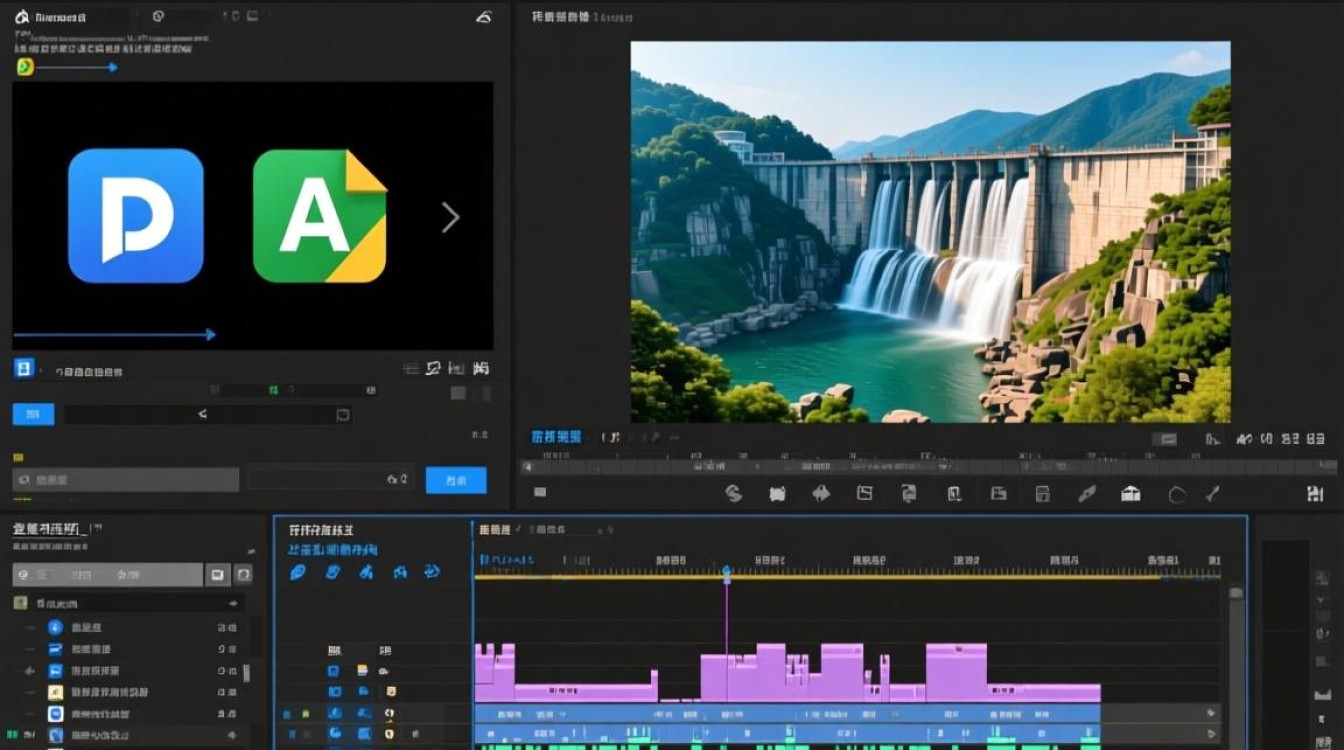
Task: Click the blue label under the dam preview
Action: point(556,437)
